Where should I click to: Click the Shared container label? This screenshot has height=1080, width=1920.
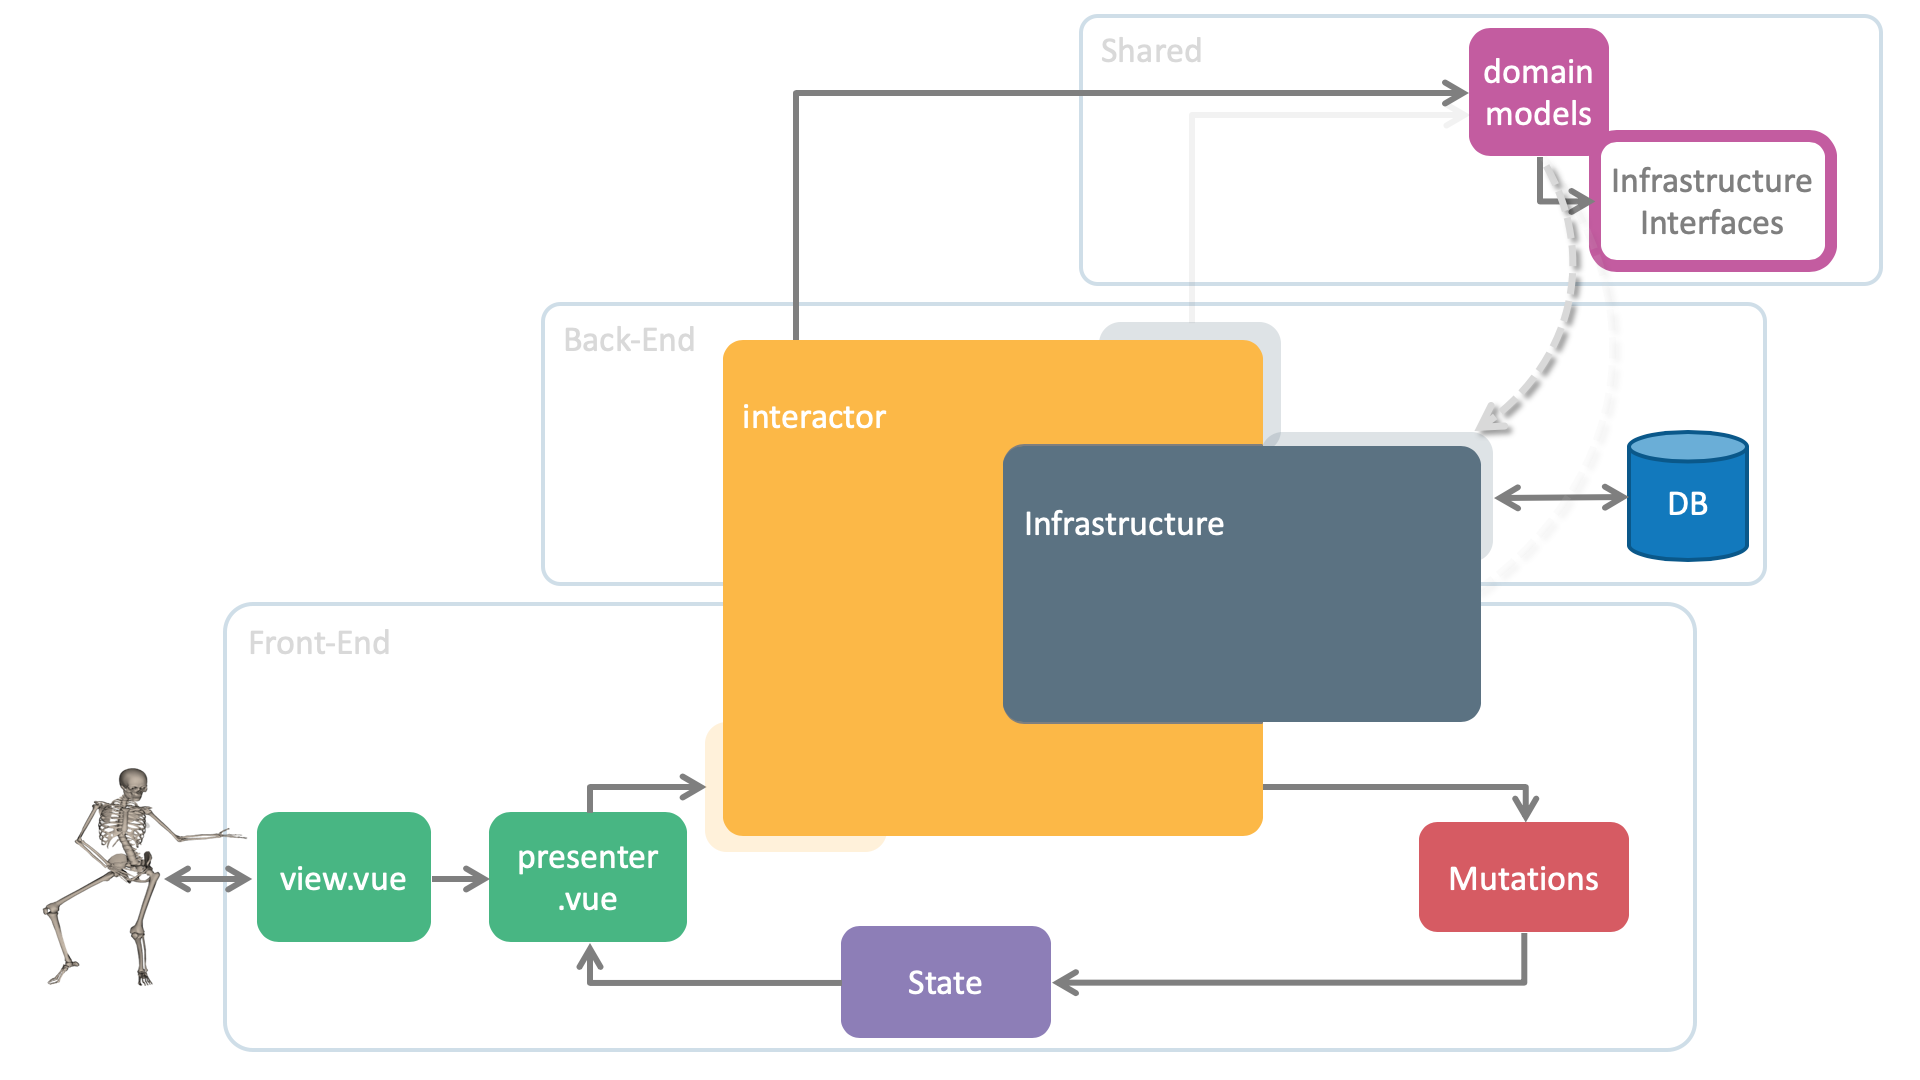click(x=1151, y=51)
